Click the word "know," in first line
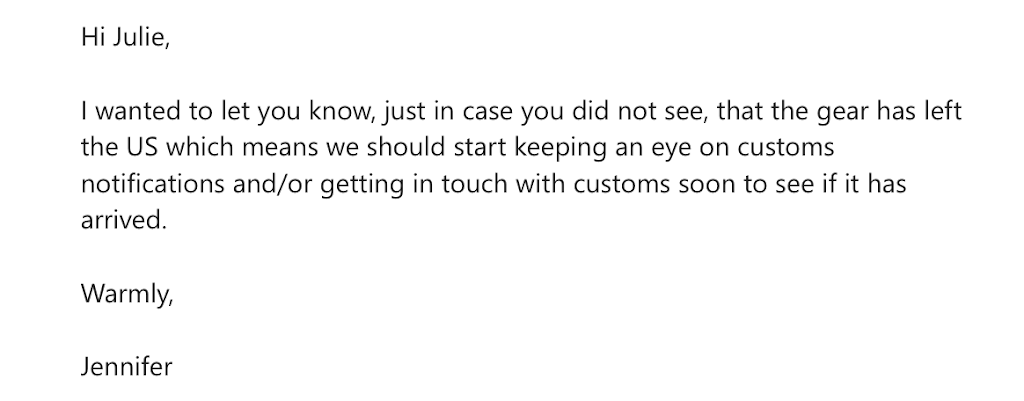Viewport: 1024px width, 401px height. (x=348, y=112)
